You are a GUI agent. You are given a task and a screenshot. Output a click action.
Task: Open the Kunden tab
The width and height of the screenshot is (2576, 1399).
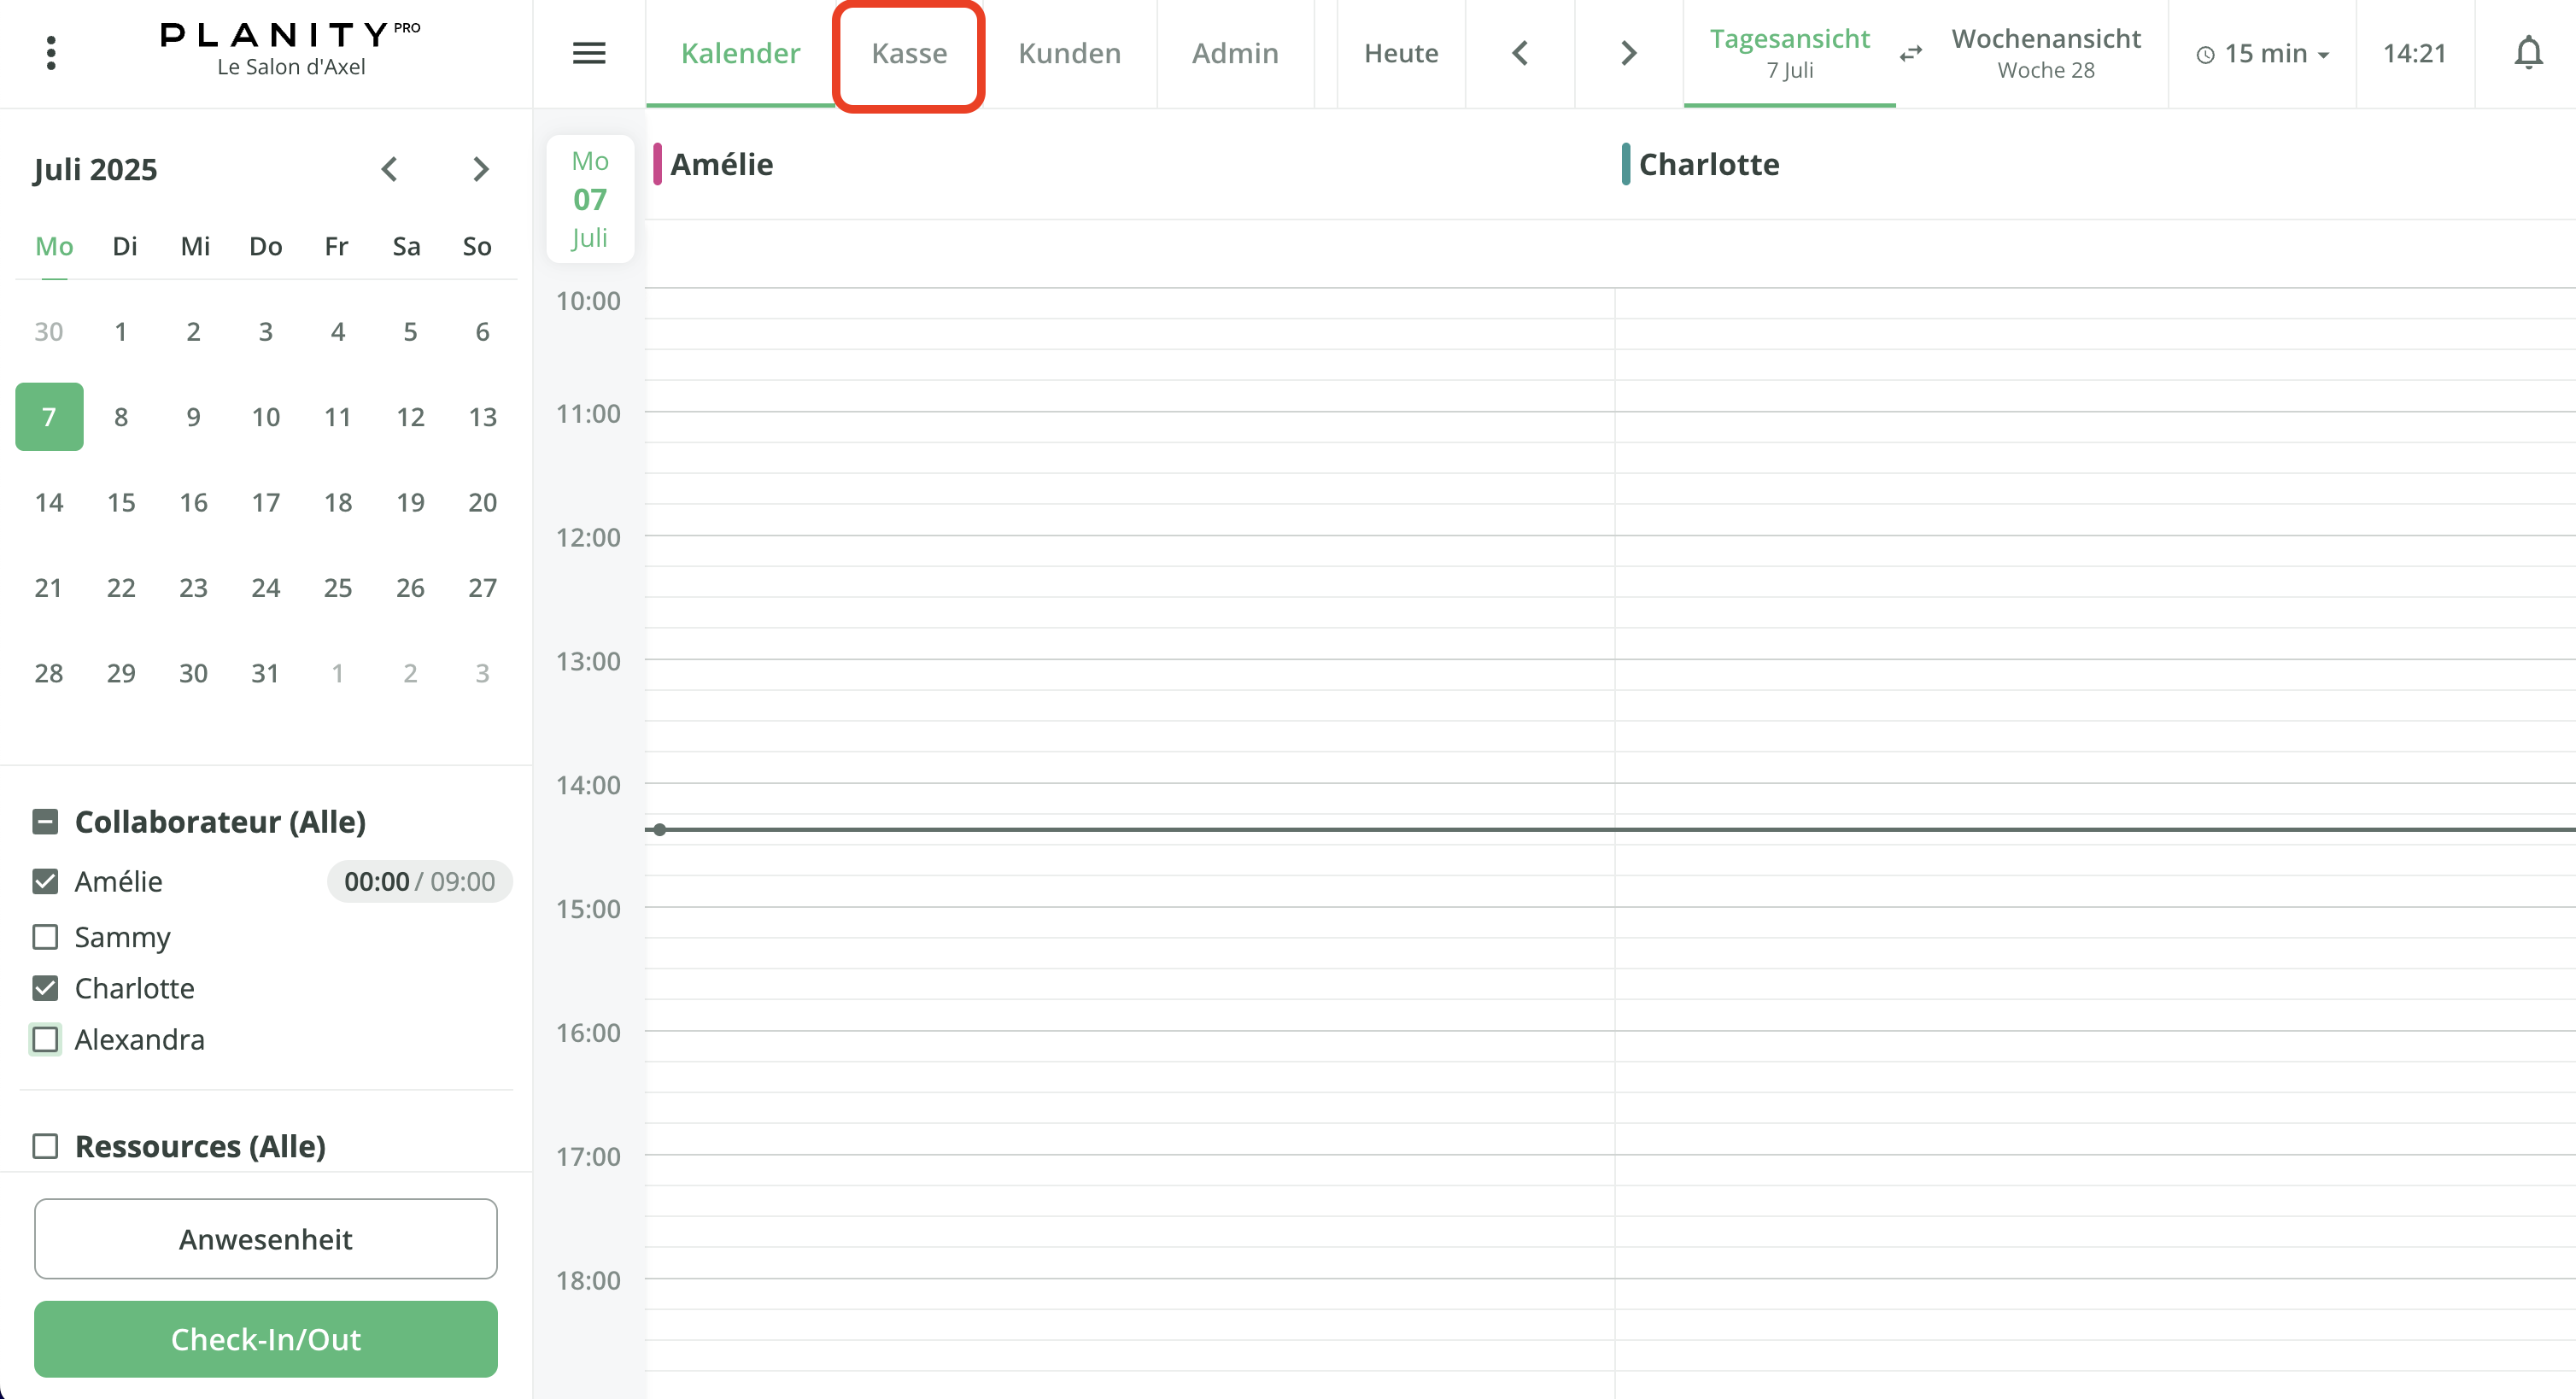(x=1069, y=54)
